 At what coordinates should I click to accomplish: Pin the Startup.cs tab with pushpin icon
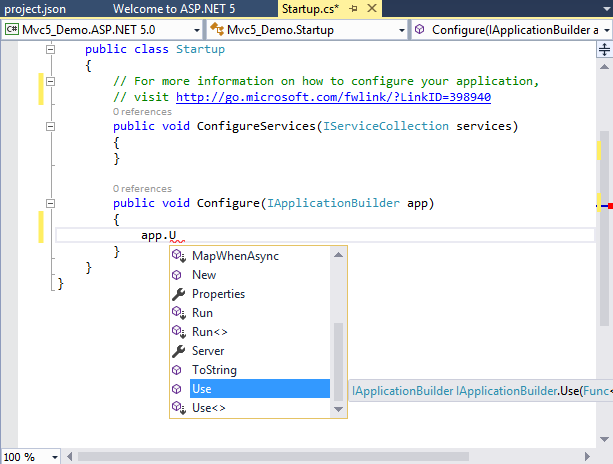point(353,9)
